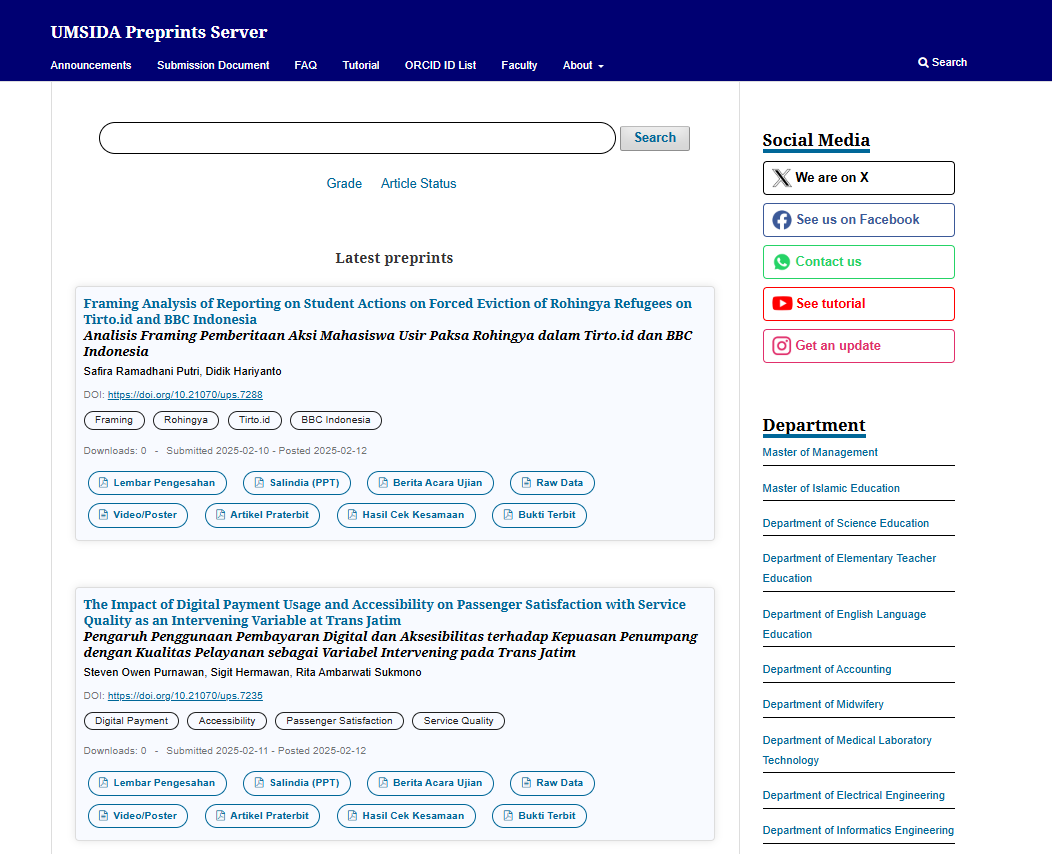1052x854 pixels.
Task: Click the gray Search button
Action: coord(655,138)
